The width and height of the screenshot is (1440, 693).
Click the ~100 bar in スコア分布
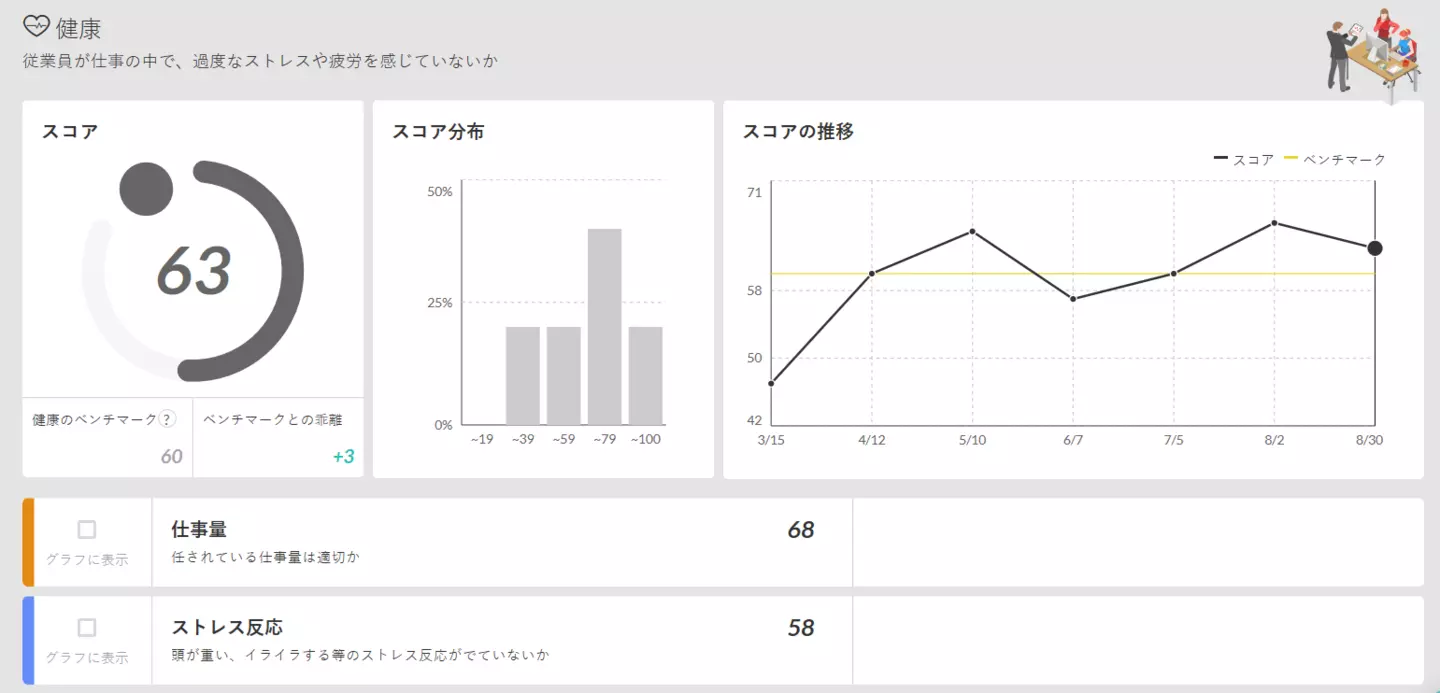click(645, 376)
